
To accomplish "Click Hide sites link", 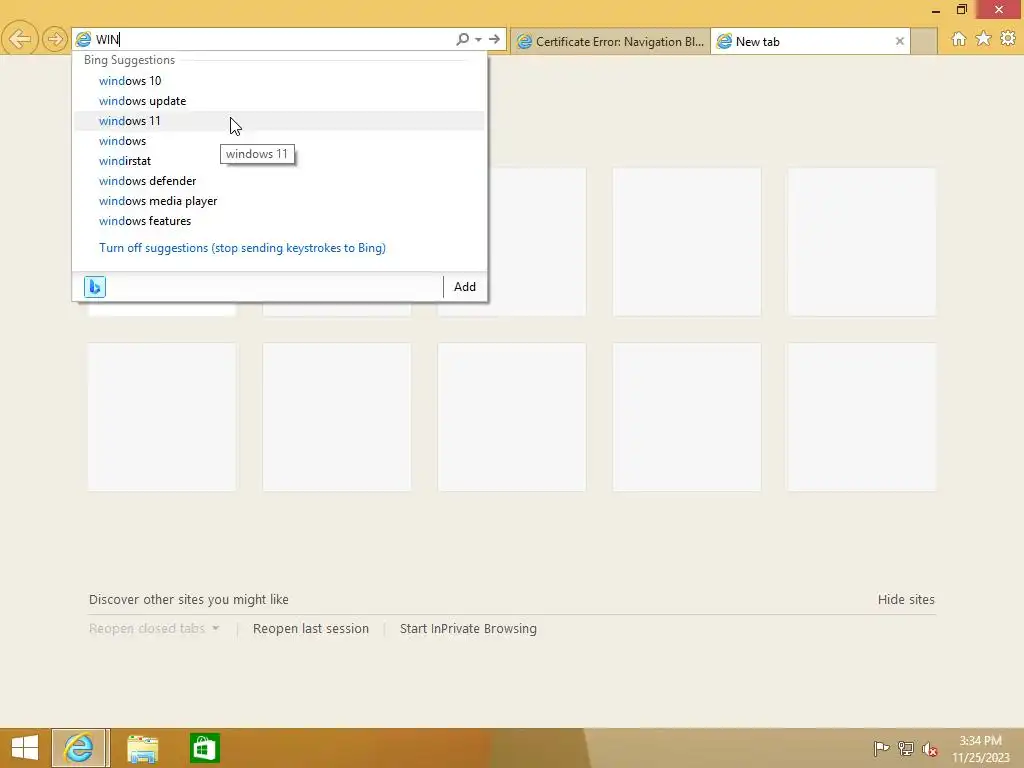I will (906, 599).
